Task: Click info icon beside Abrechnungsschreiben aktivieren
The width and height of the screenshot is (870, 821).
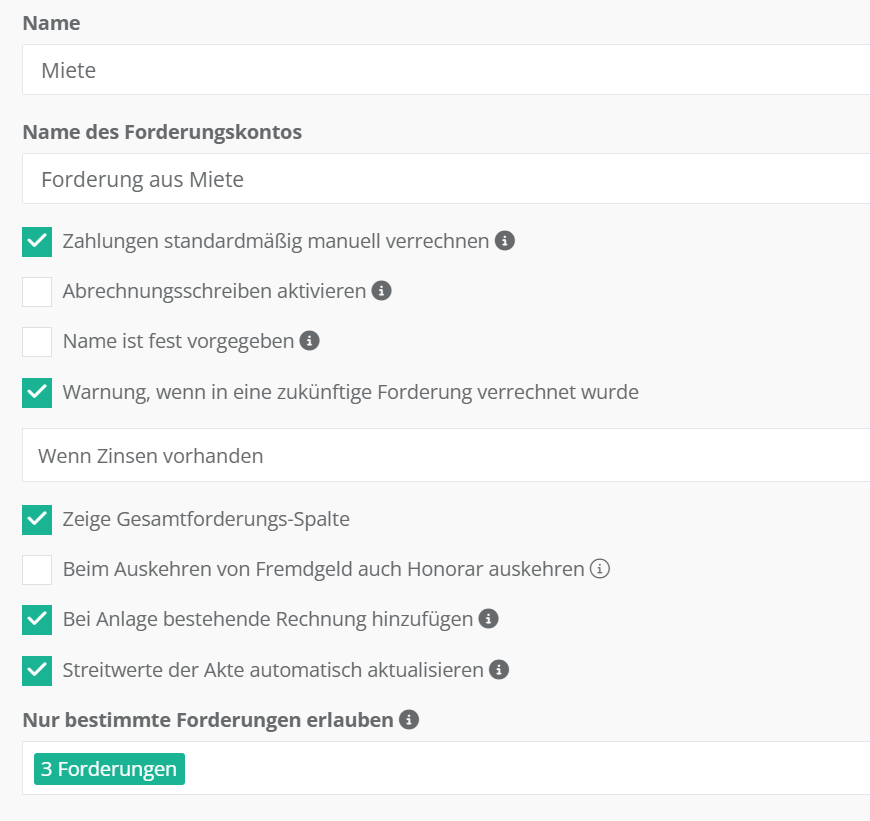Action: pyautogui.click(x=381, y=291)
